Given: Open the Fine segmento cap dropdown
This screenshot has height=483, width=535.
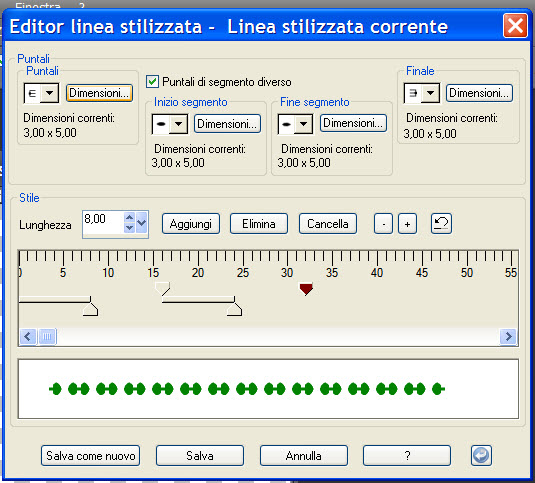Looking at the screenshot, I should click(x=304, y=123).
